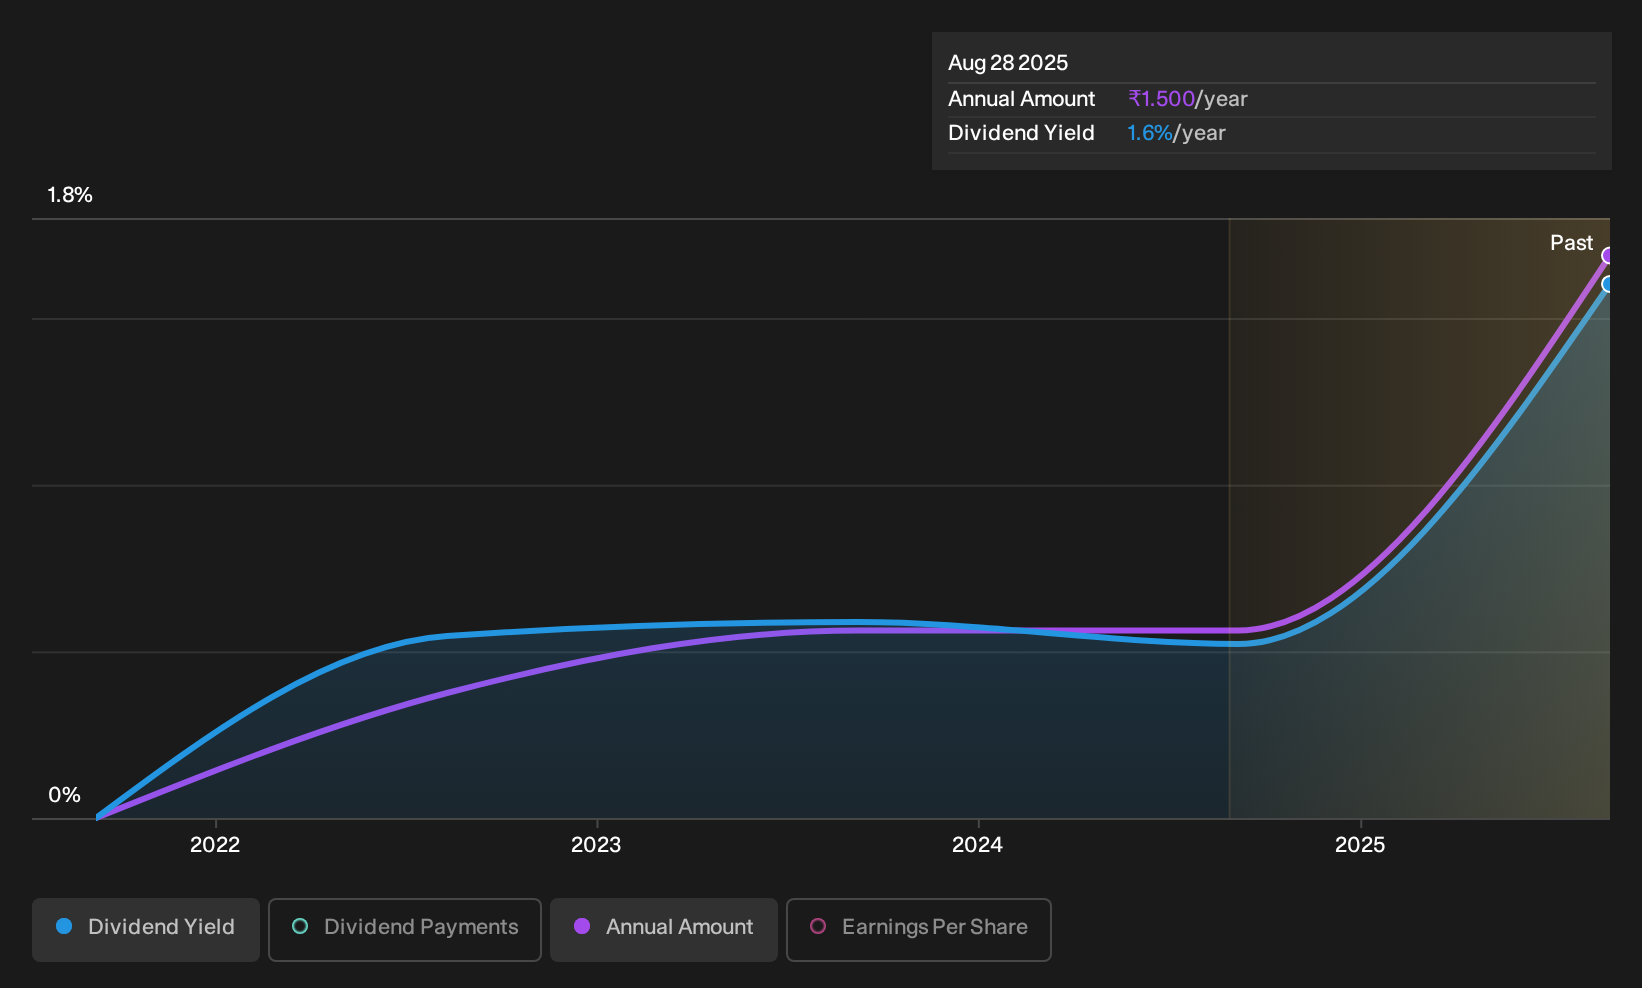
Task: Click the 2025 x-axis label
Action: point(1360,845)
